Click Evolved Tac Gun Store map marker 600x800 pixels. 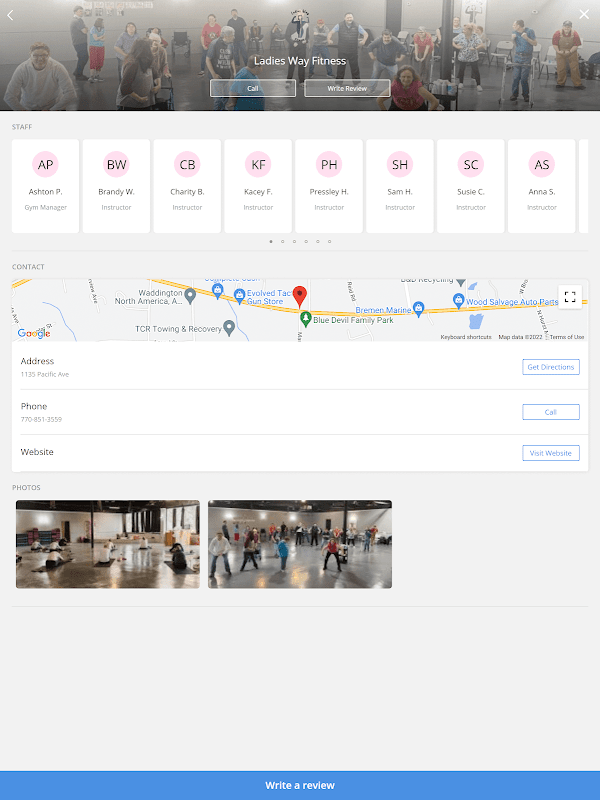(239, 295)
